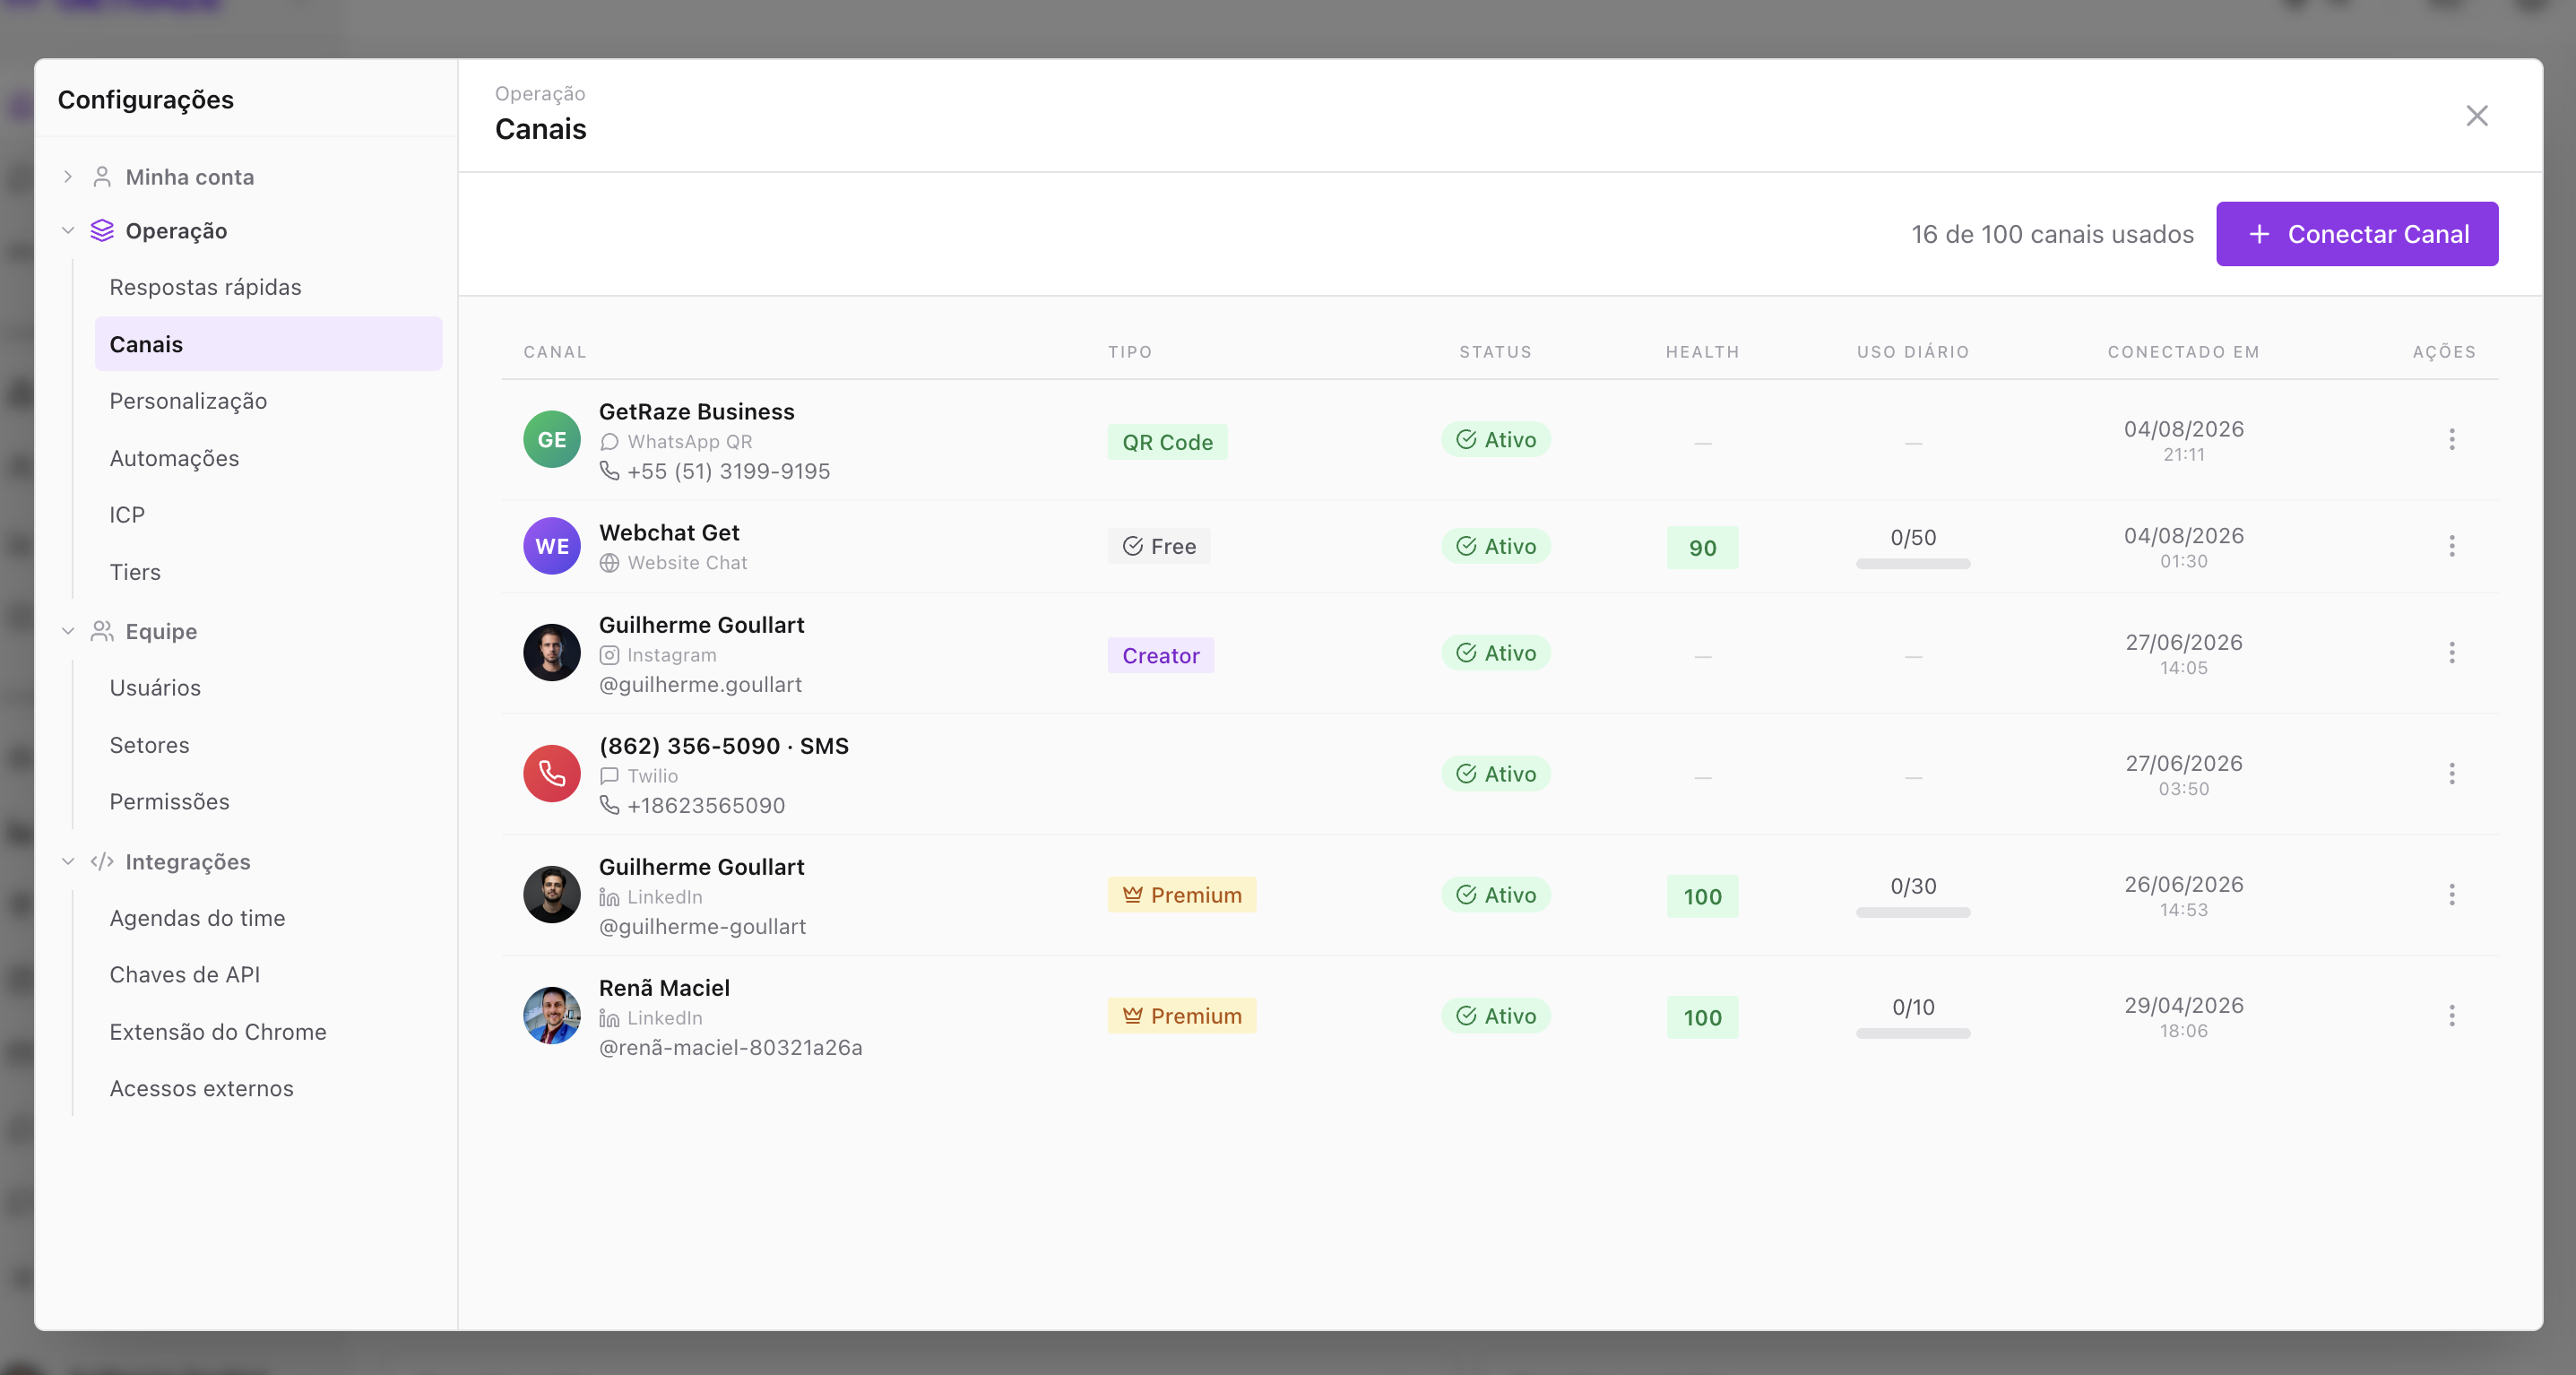The width and height of the screenshot is (2576, 1375).
Task: Go to Usuários under Equipe
Action: [268, 689]
